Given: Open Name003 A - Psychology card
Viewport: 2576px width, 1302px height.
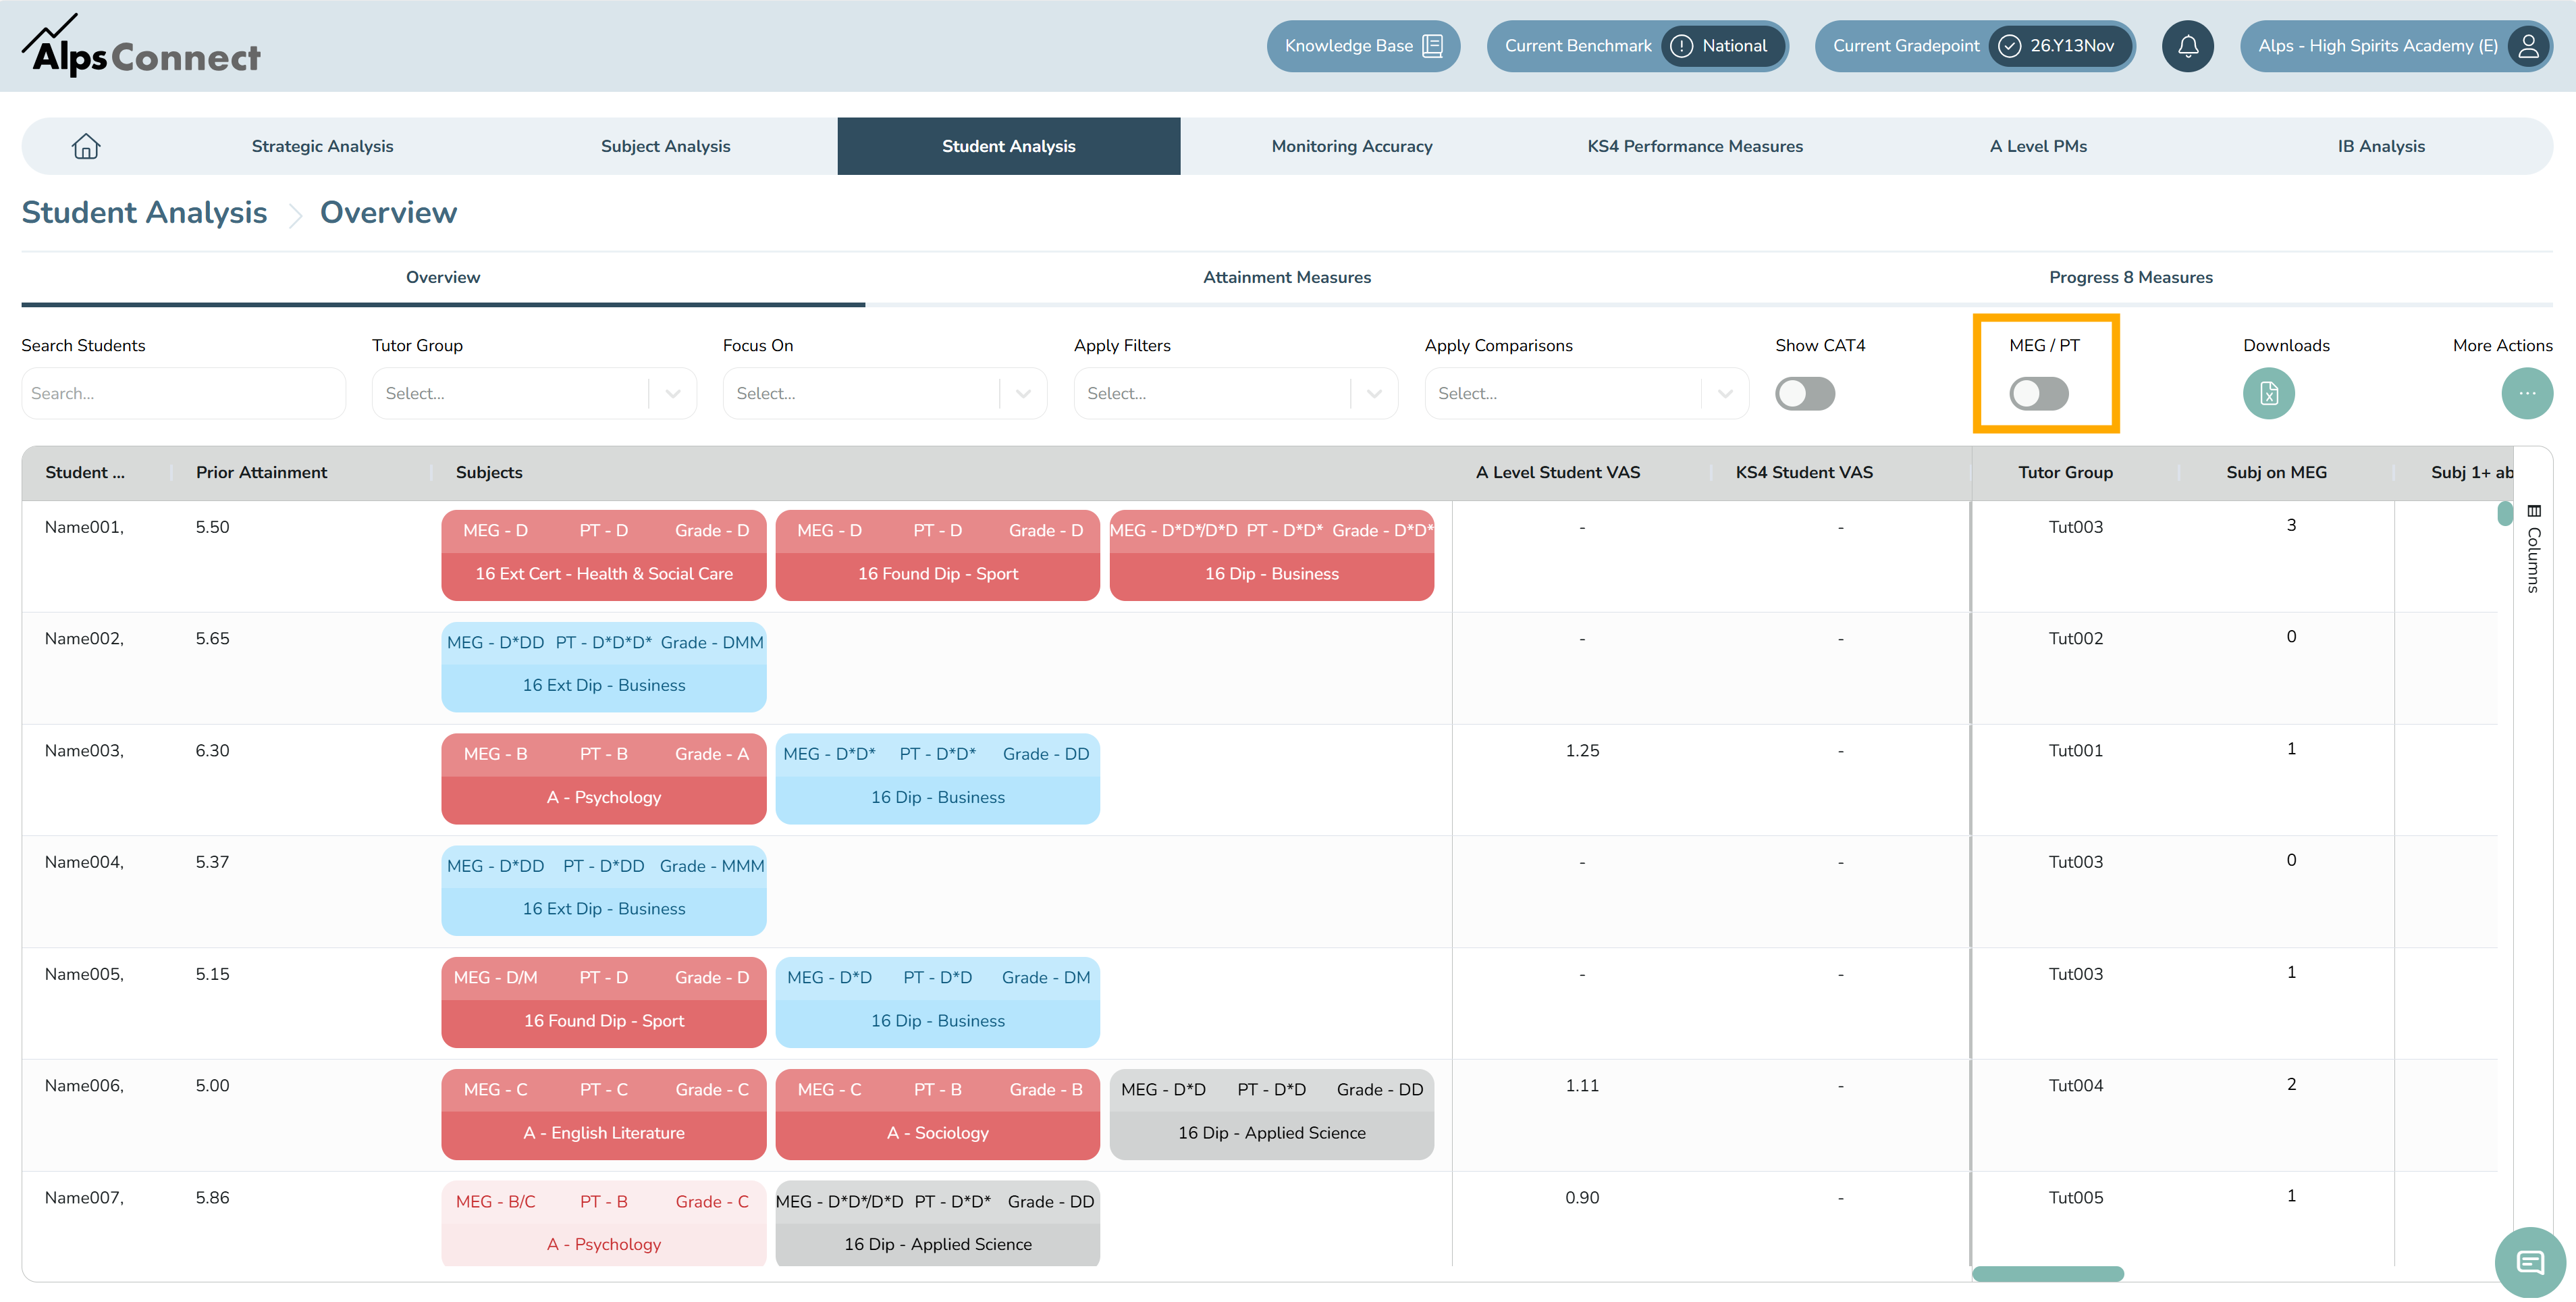Looking at the screenshot, I should pos(604,780).
